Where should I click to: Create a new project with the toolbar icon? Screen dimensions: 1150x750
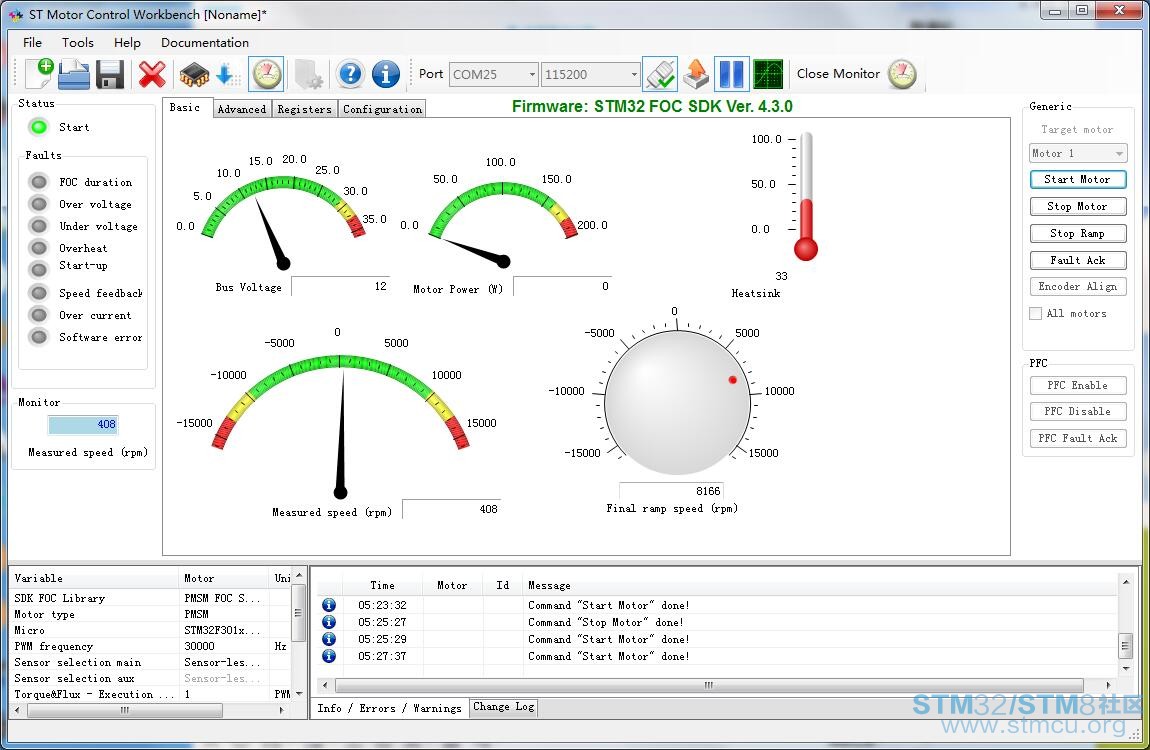[39, 74]
